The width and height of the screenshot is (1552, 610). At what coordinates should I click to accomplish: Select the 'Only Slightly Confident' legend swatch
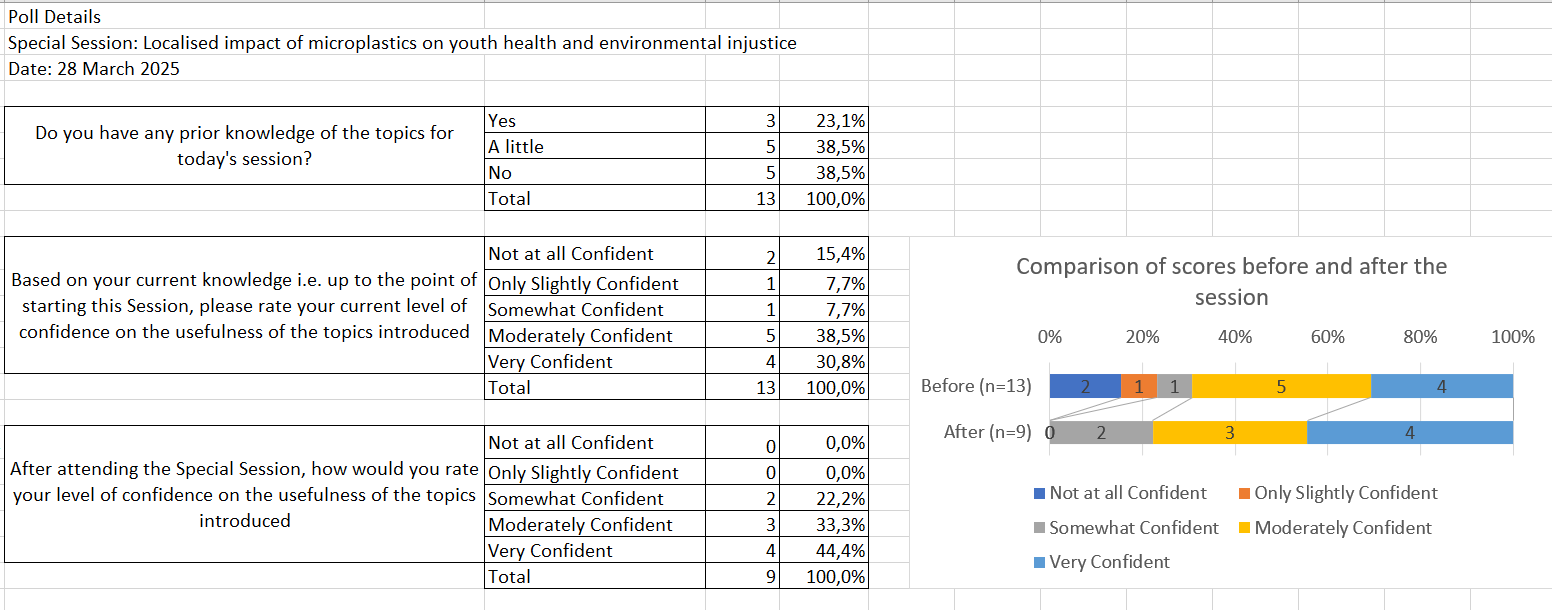1245,493
